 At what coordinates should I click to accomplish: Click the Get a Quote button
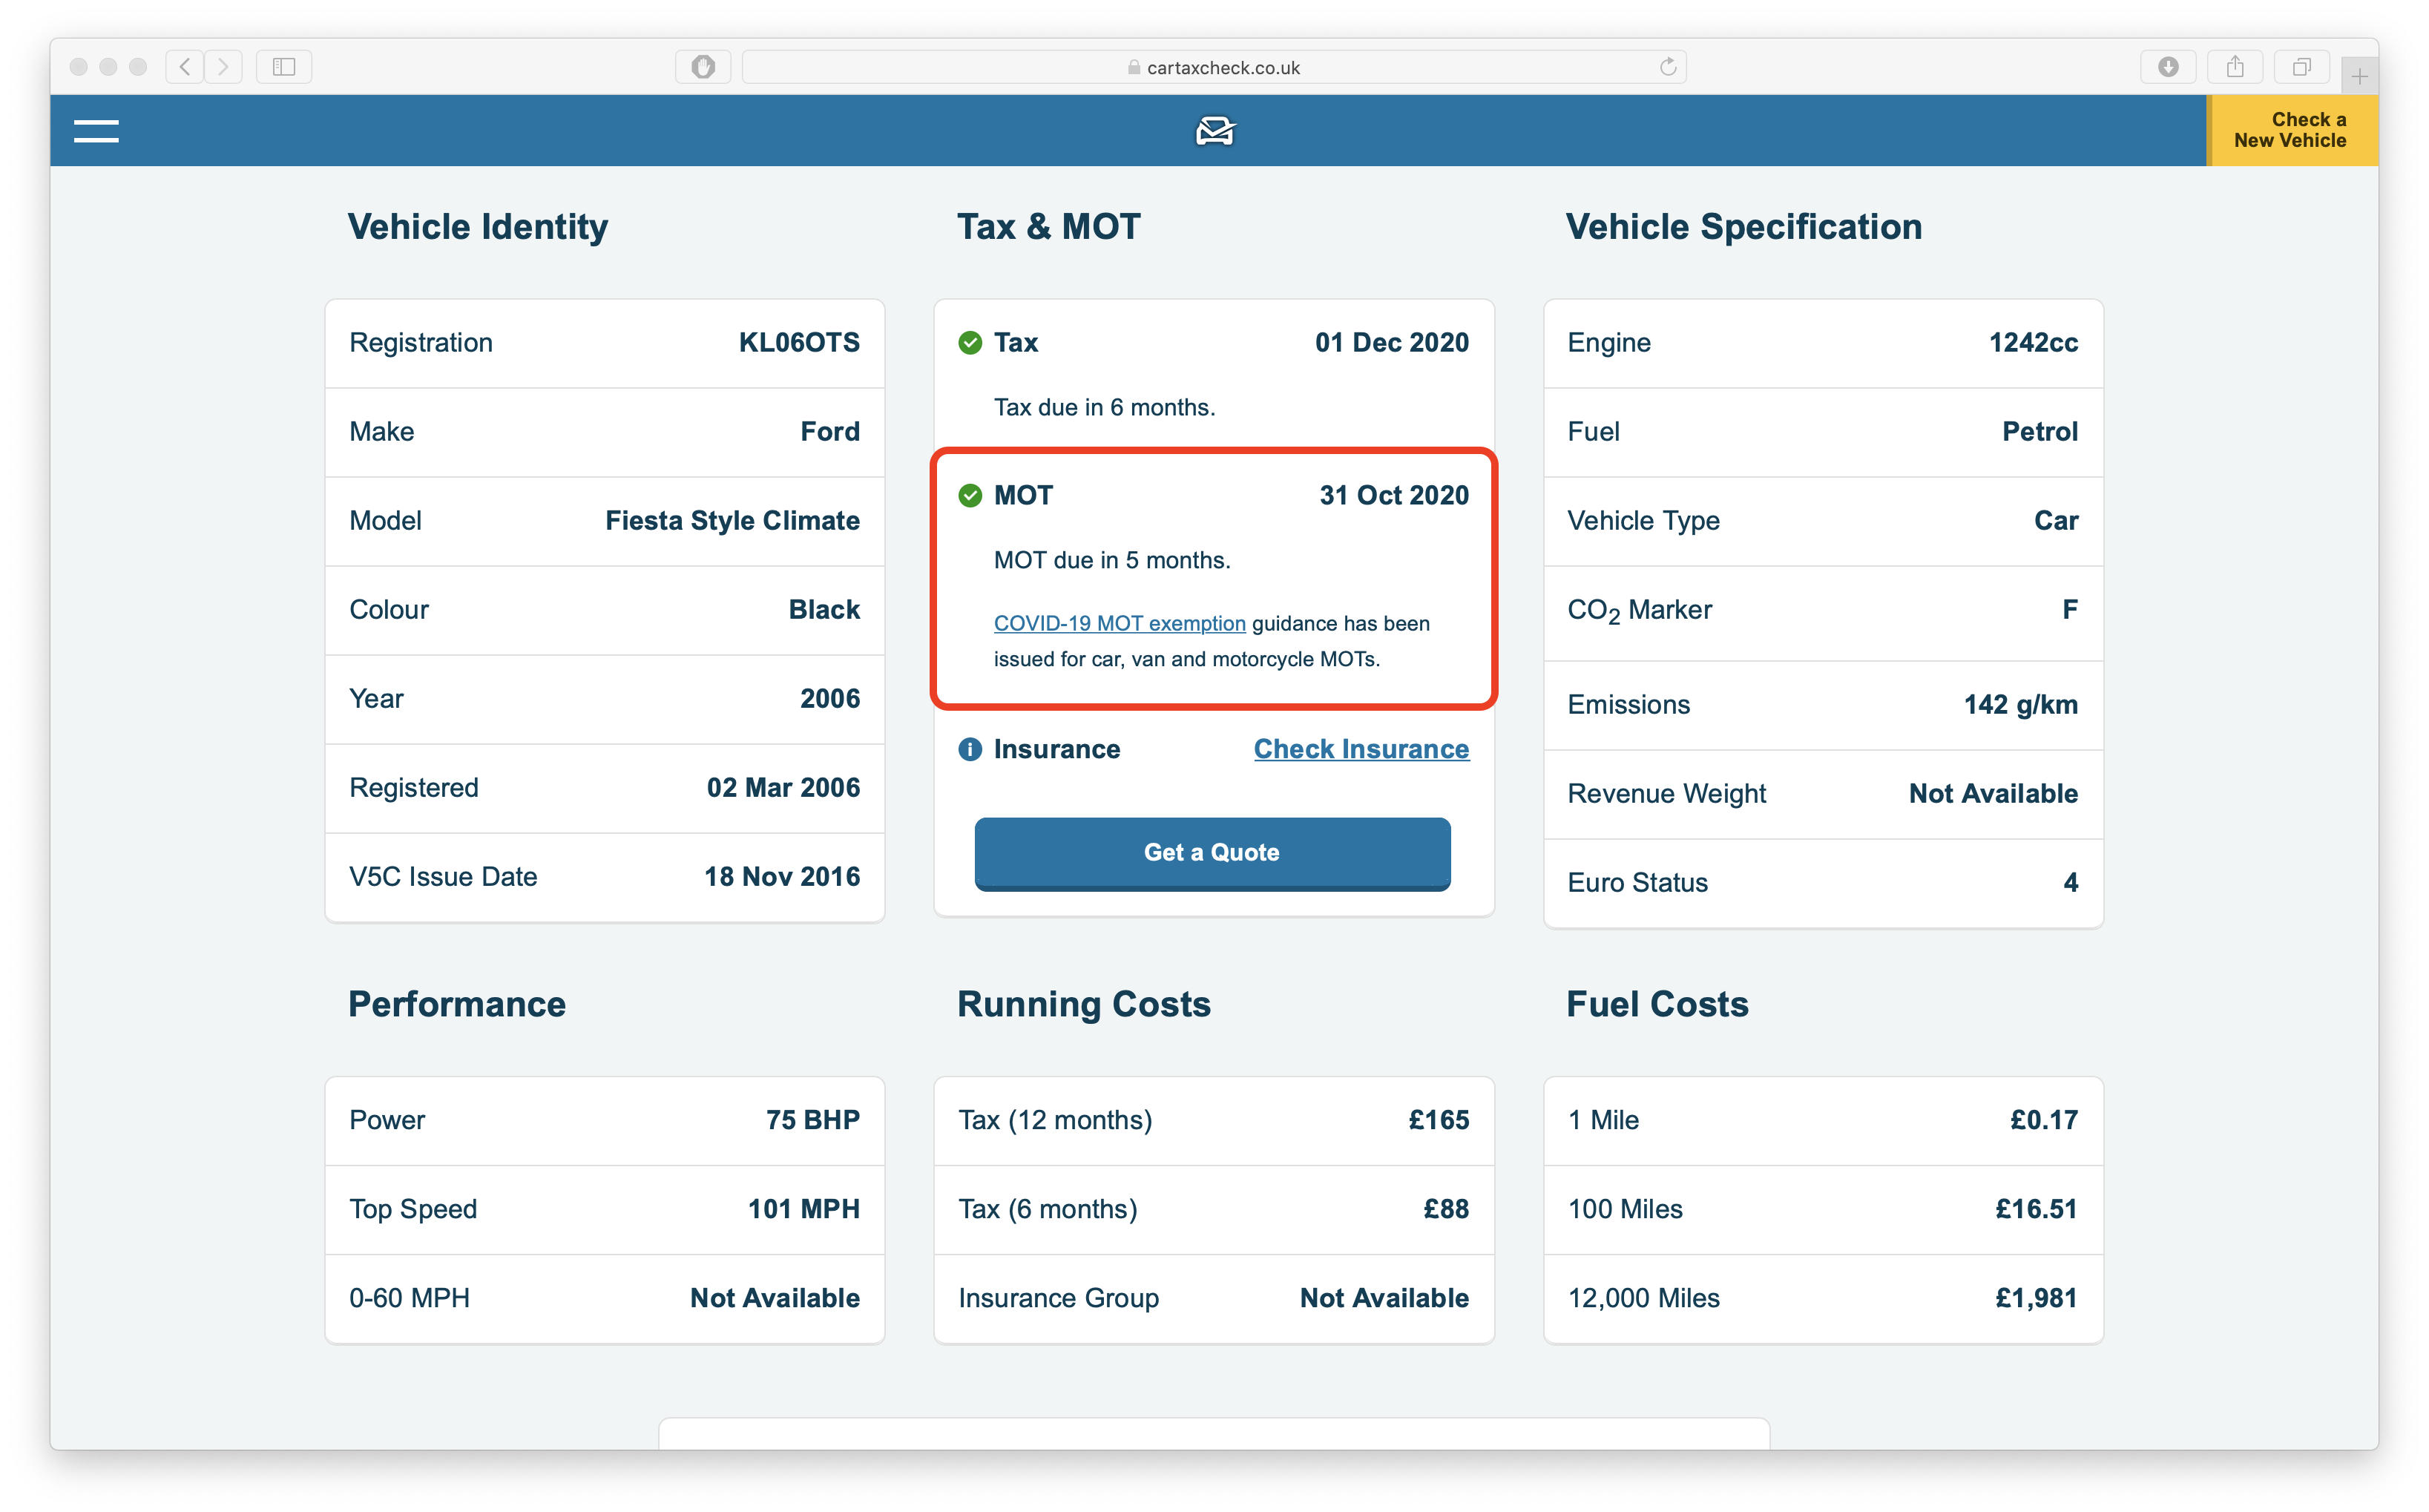pyautogui.click(x=1212, y=853)
